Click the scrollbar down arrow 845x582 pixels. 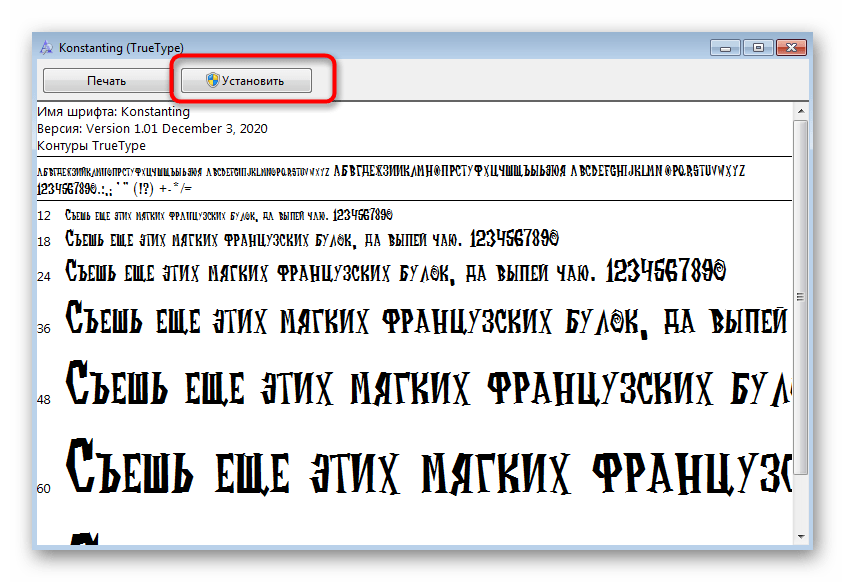(x=801, y=537)
